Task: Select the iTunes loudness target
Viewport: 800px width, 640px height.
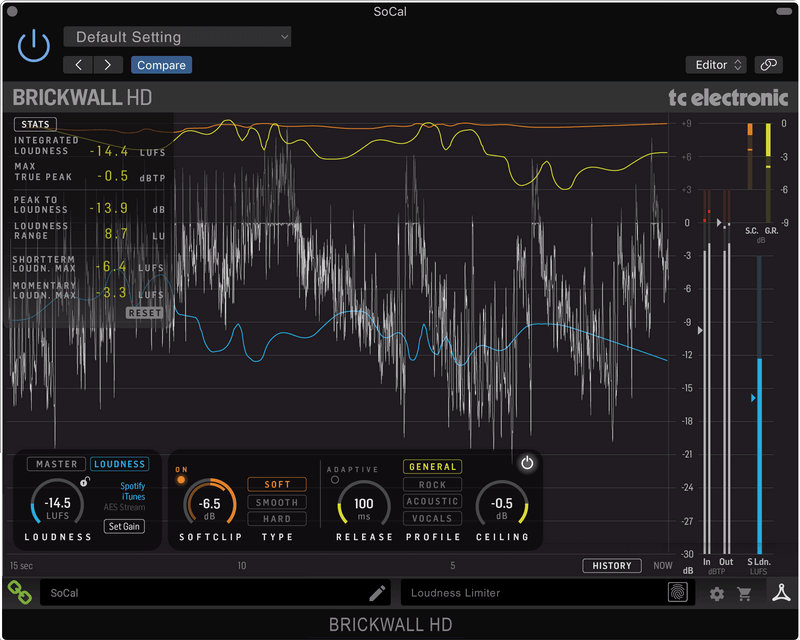Action: click(x=134, y=497)
